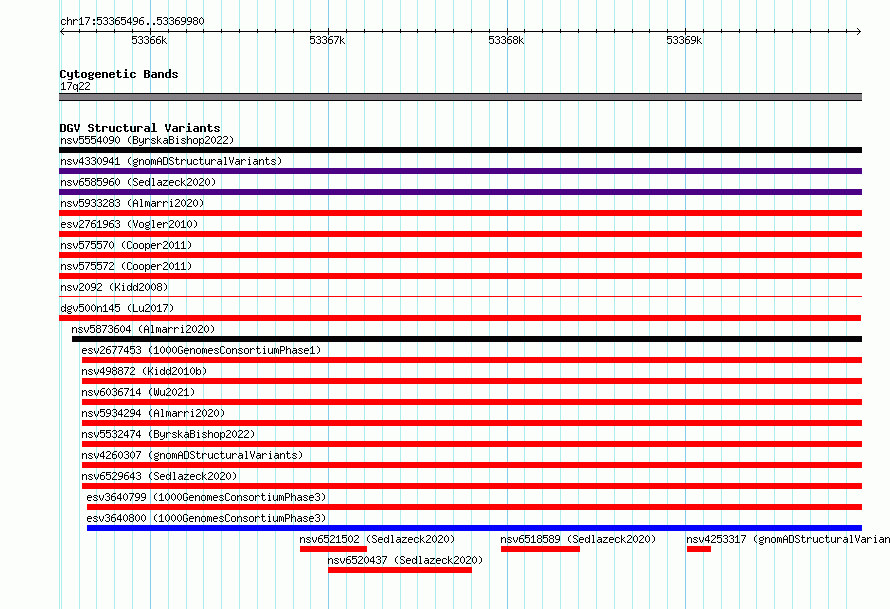The image size is (890, 609).
Task: Select nsv498872 (Kidd2010b) label
Action: click(x=144, y=371)
